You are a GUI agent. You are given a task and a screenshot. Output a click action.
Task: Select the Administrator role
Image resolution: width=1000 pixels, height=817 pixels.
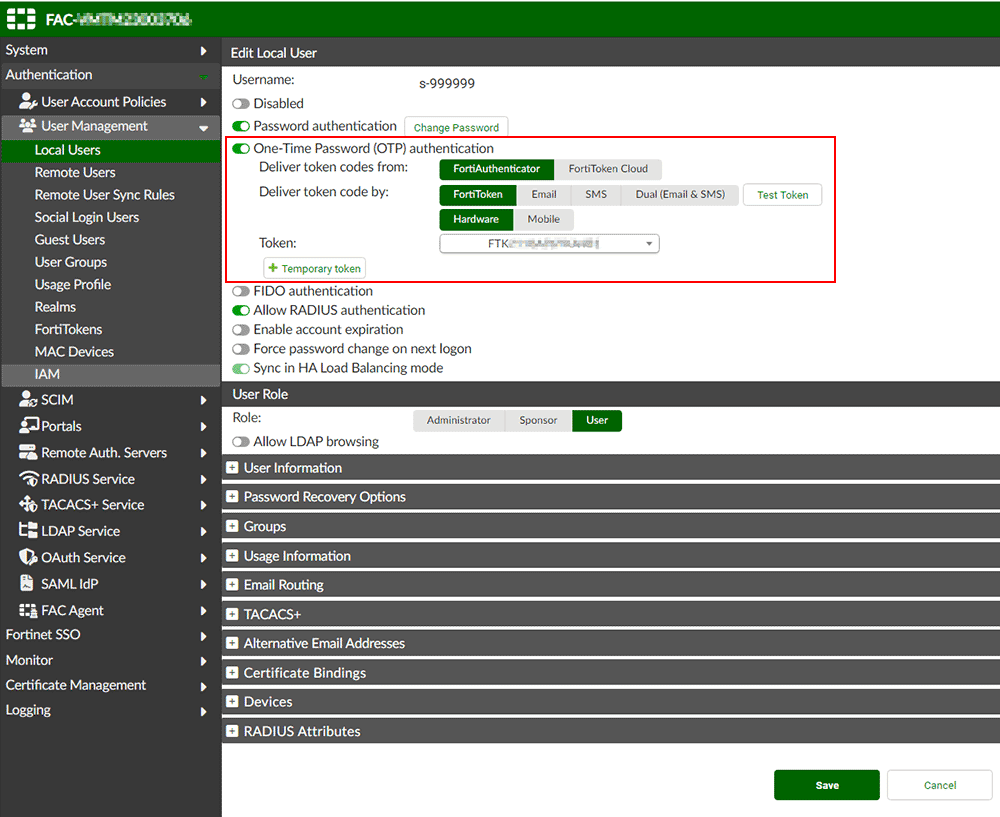(x=459, y=420)
